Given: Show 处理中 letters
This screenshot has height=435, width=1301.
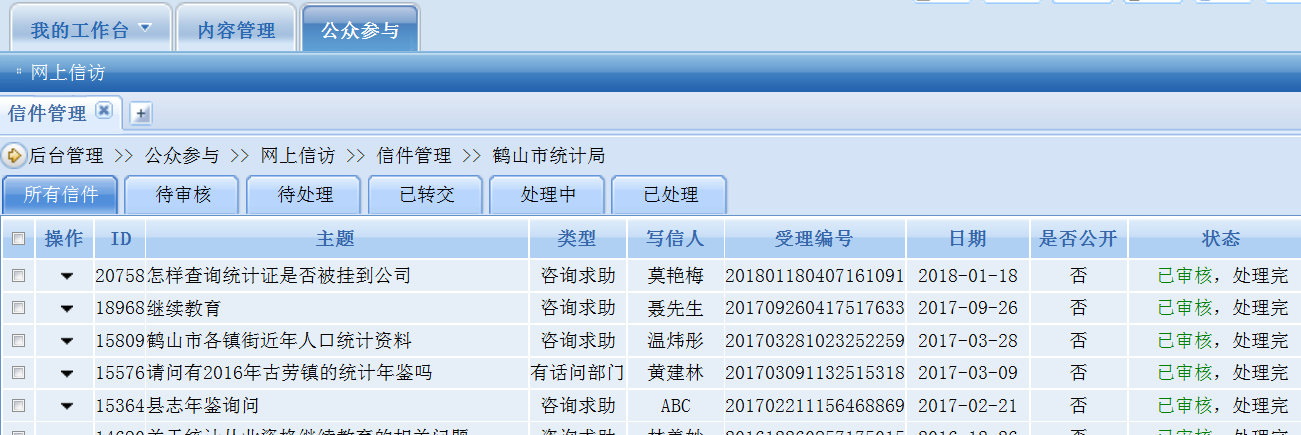Looking at the screenshot, I should pos(548,195).
